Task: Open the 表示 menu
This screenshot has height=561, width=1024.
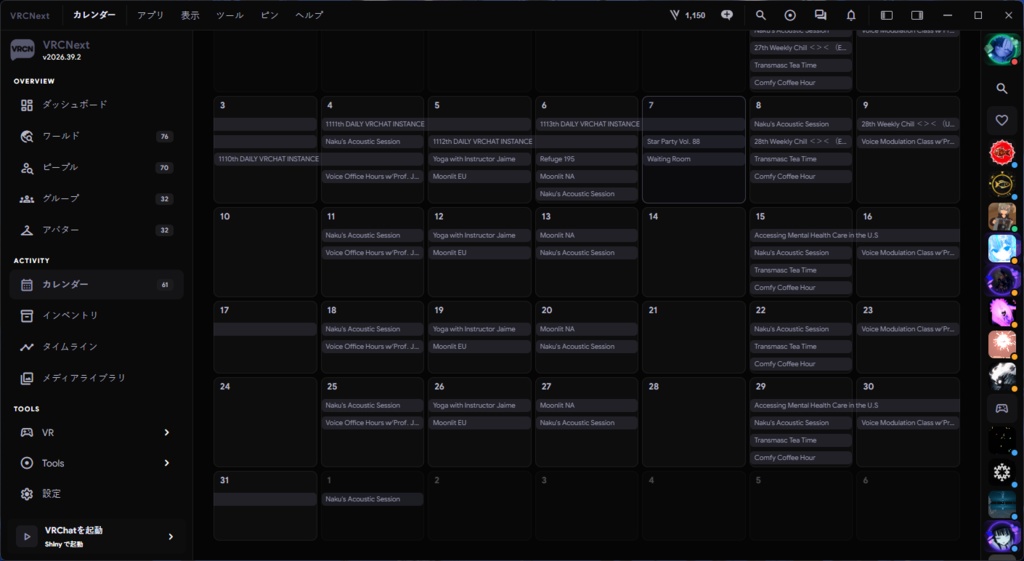Action: [x=190, y=15]
